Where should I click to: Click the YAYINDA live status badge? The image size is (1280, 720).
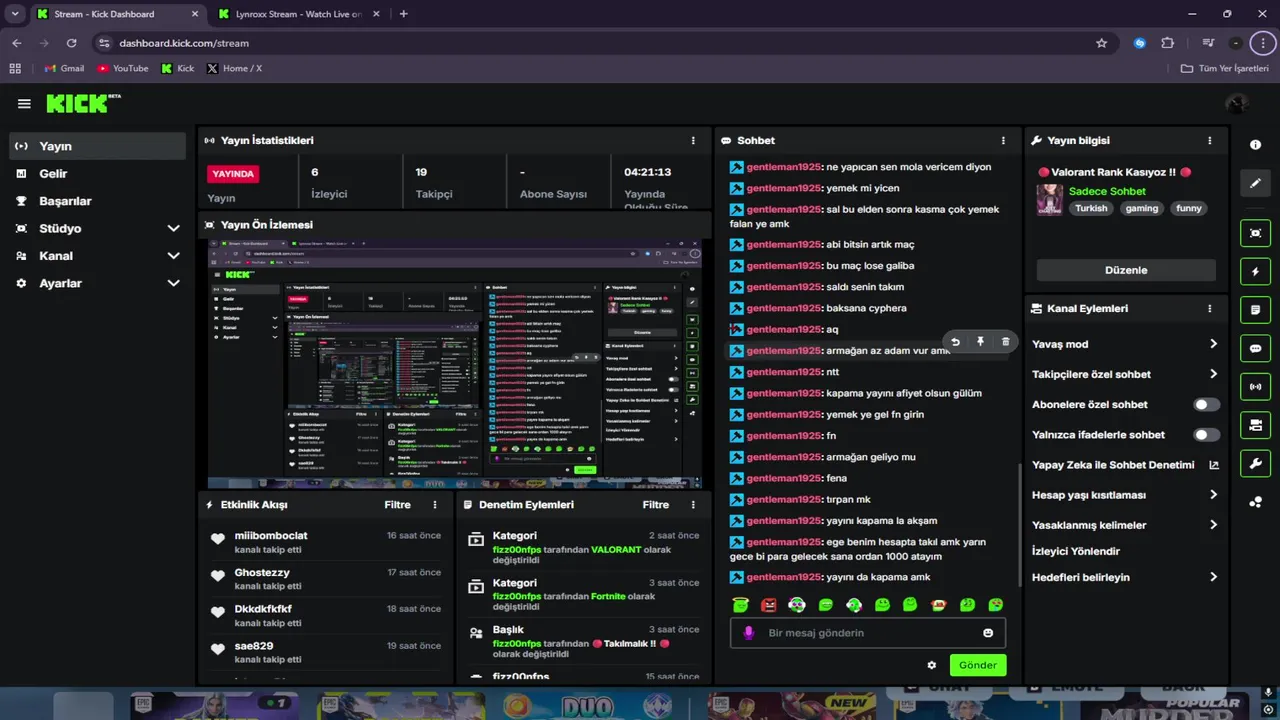tap(233, 174)
